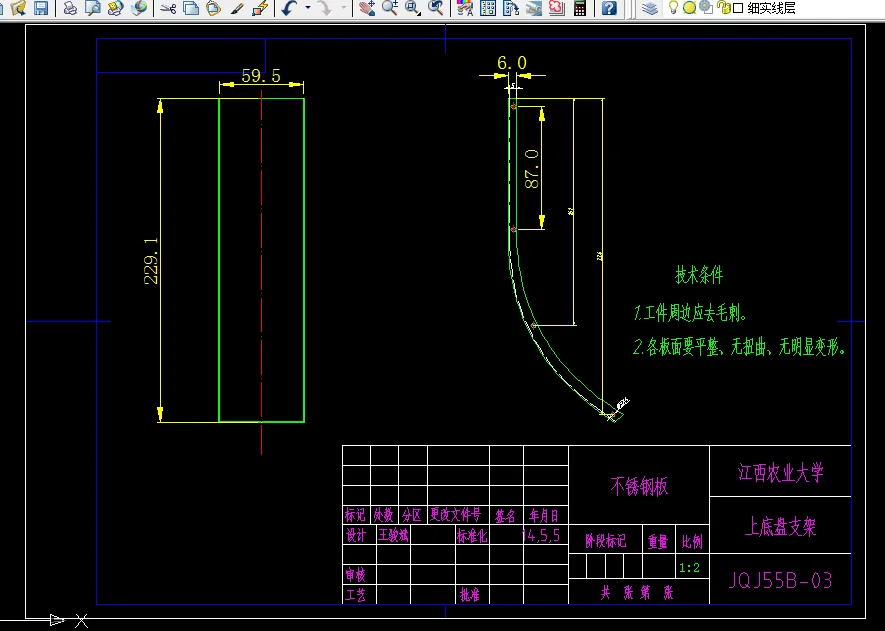Click the Zoom Previous icon
Screen dimensions: 885x631
pos(435,8)
